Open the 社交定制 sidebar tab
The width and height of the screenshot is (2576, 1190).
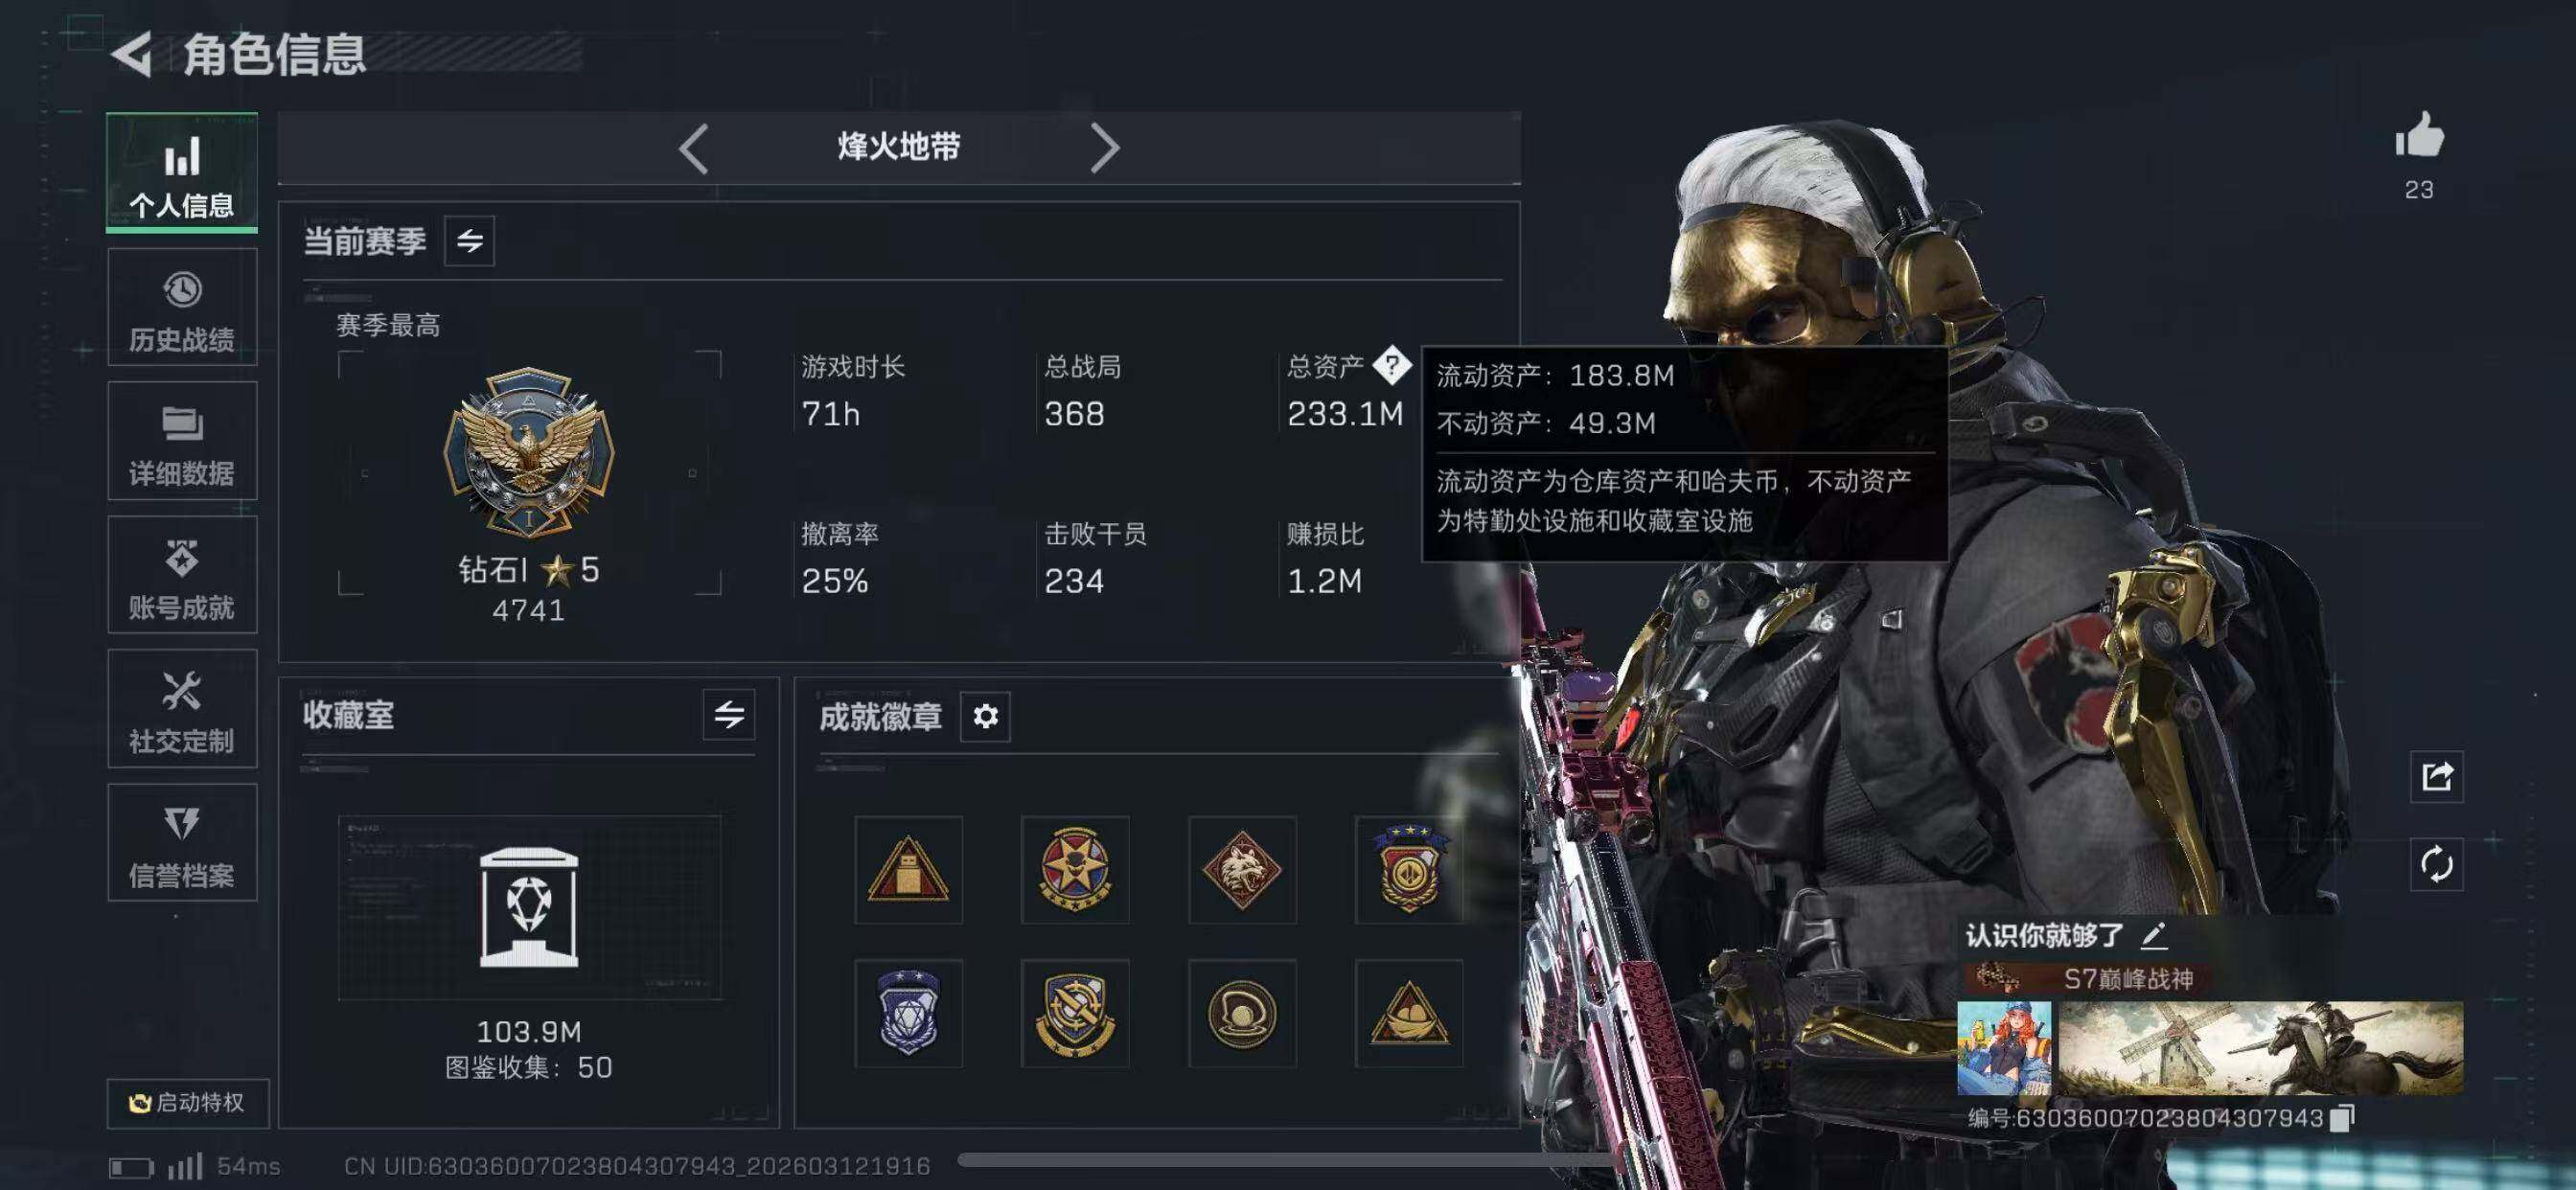tap(182, 709)
